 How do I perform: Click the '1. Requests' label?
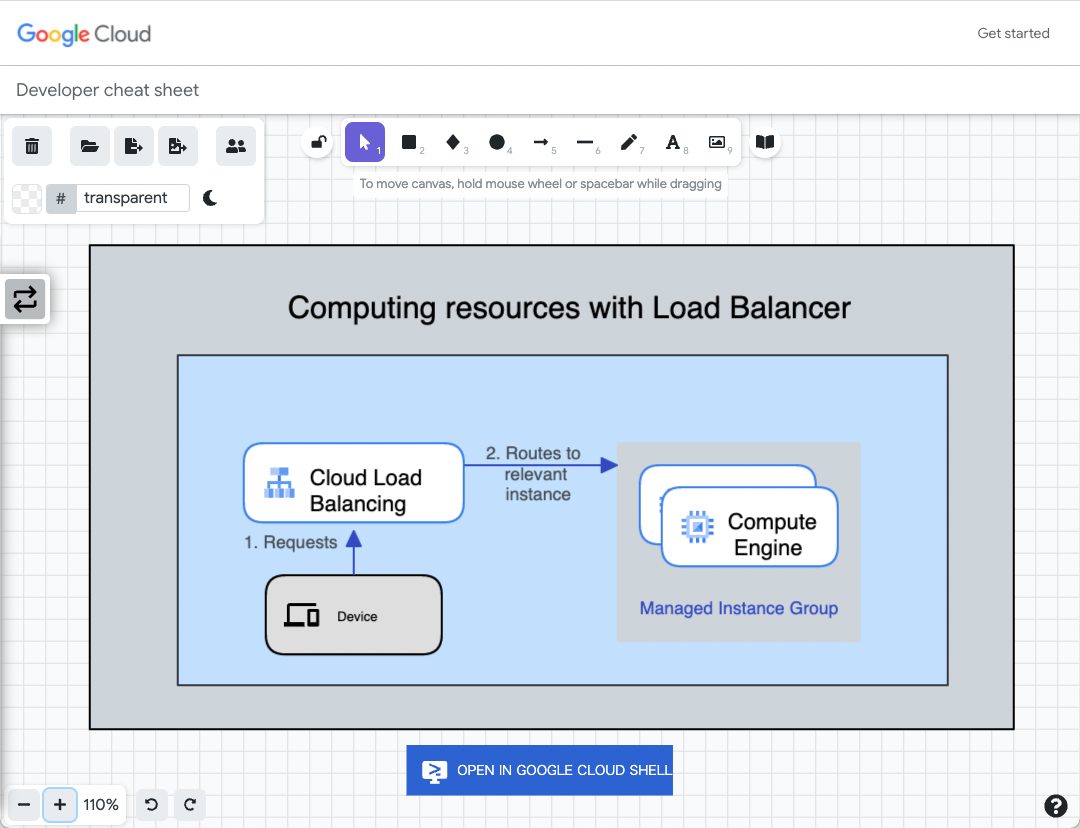point(291,542)
